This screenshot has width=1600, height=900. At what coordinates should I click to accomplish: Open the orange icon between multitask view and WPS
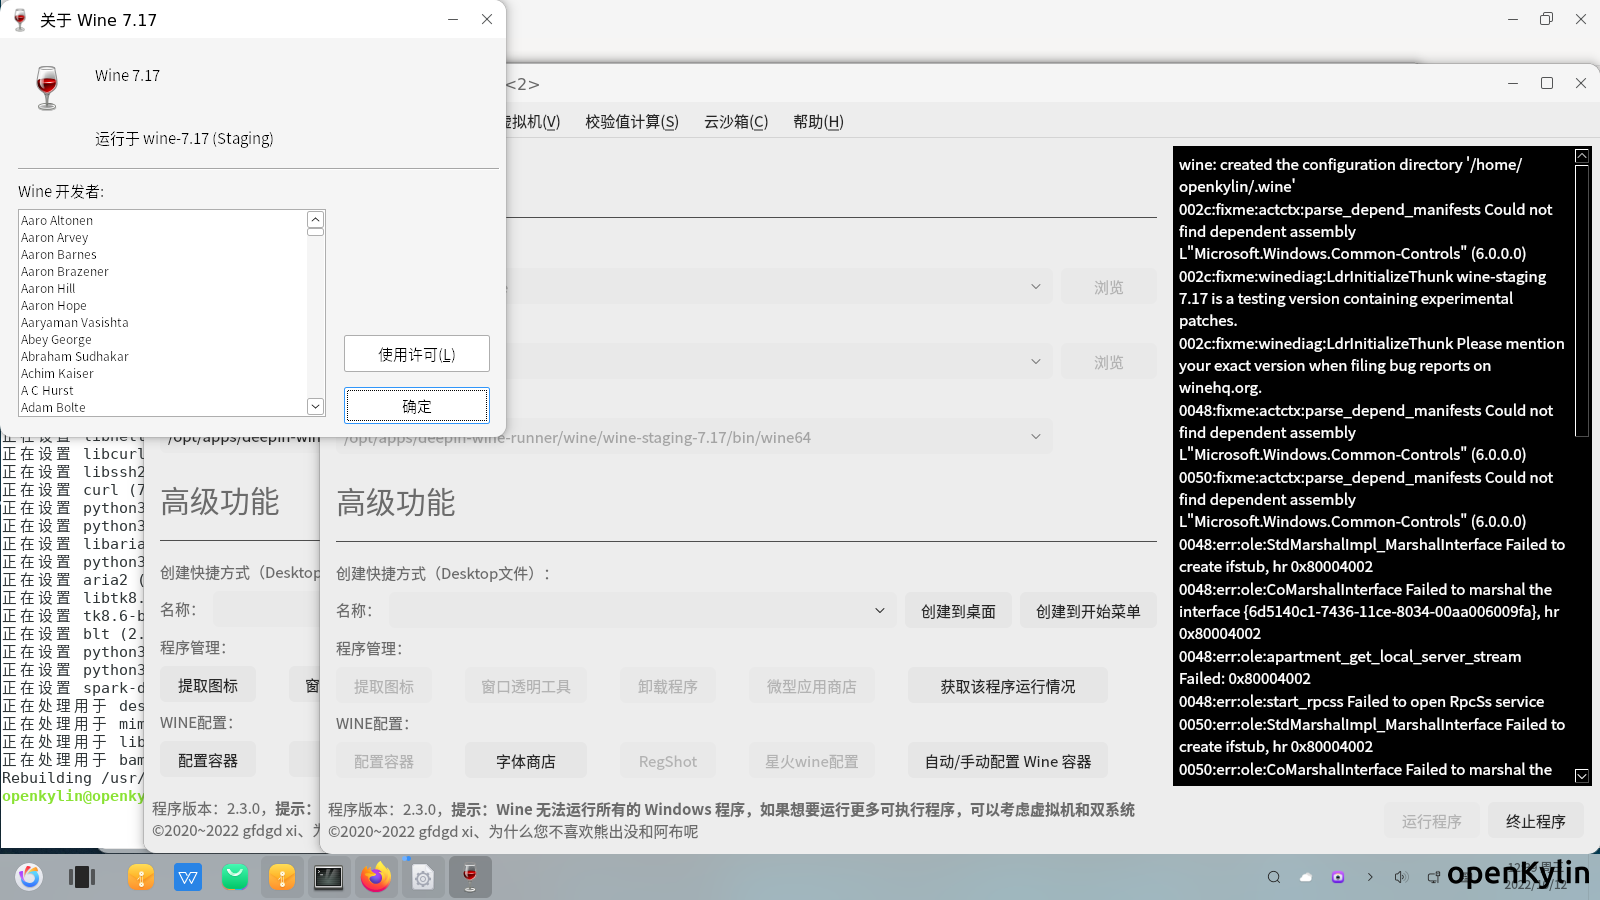click(141, 877)
